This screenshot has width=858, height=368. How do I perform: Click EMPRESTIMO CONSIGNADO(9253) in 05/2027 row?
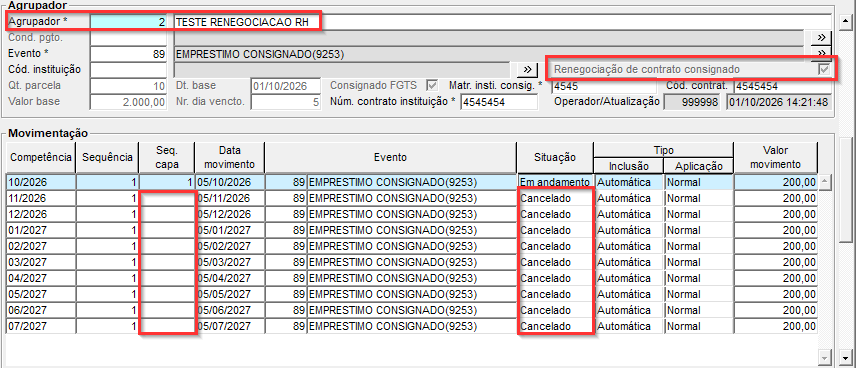[x=412, y=294]
